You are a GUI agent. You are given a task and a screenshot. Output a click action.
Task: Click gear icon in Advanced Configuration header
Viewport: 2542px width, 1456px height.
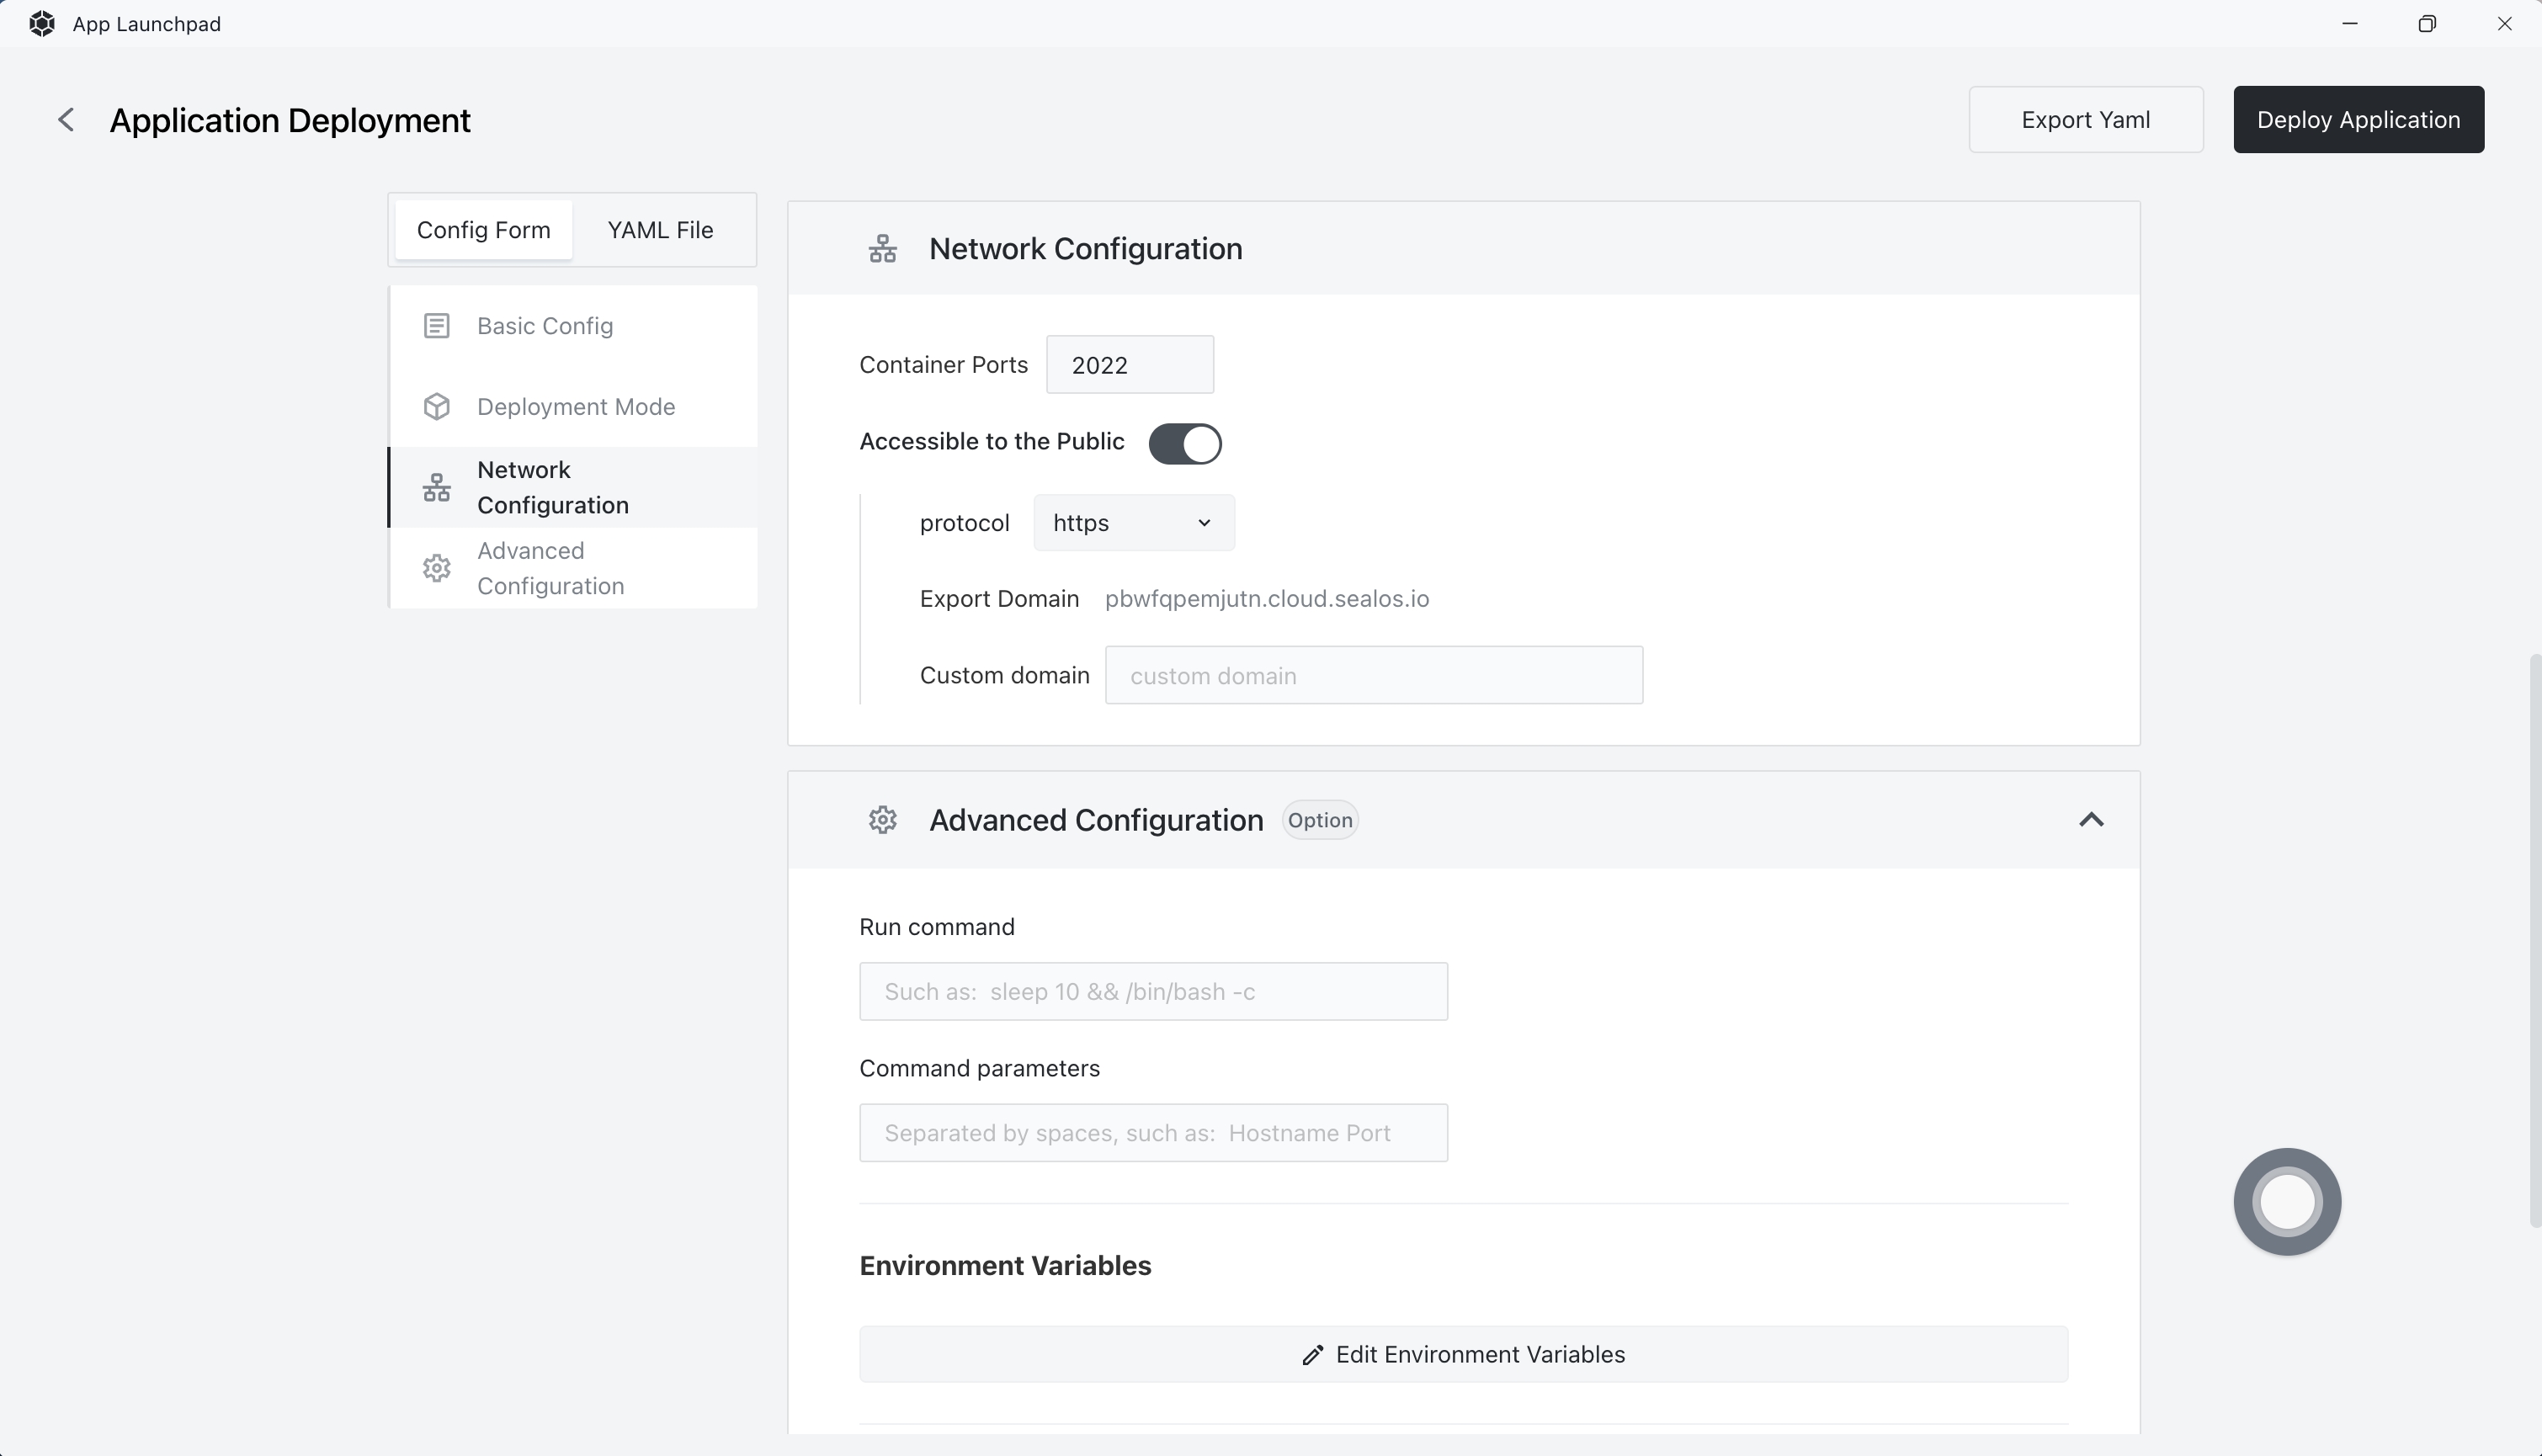[x=882, y=820]
